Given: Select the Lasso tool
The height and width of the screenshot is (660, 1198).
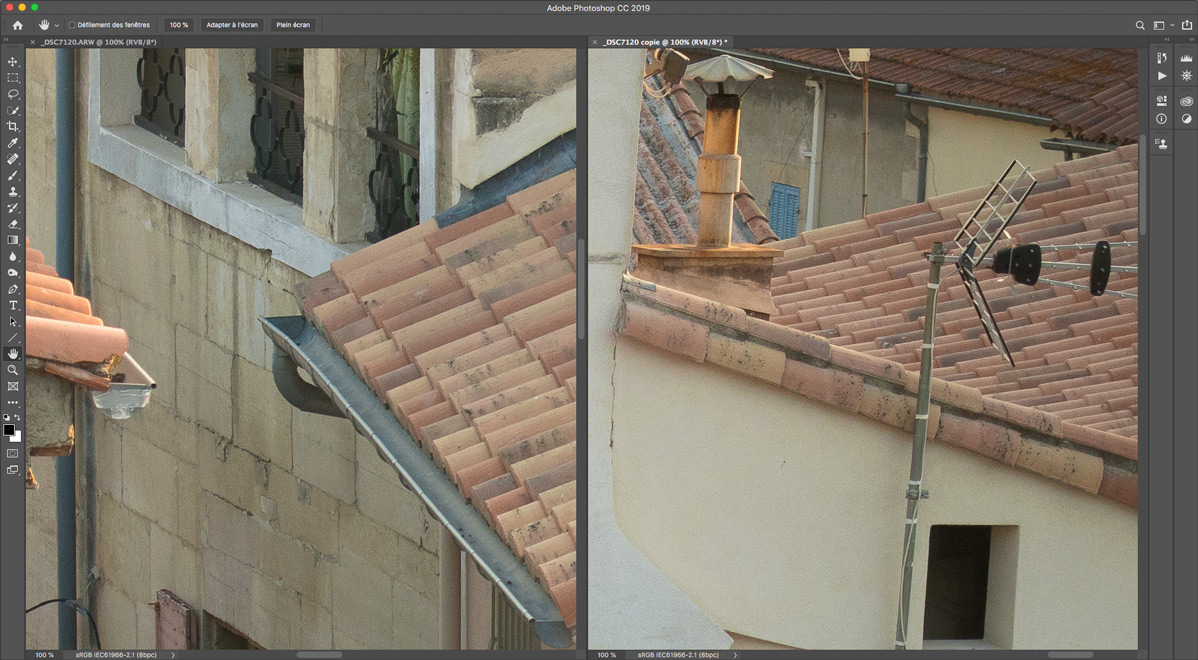Looking at the screenshot, I should (13, 94).
